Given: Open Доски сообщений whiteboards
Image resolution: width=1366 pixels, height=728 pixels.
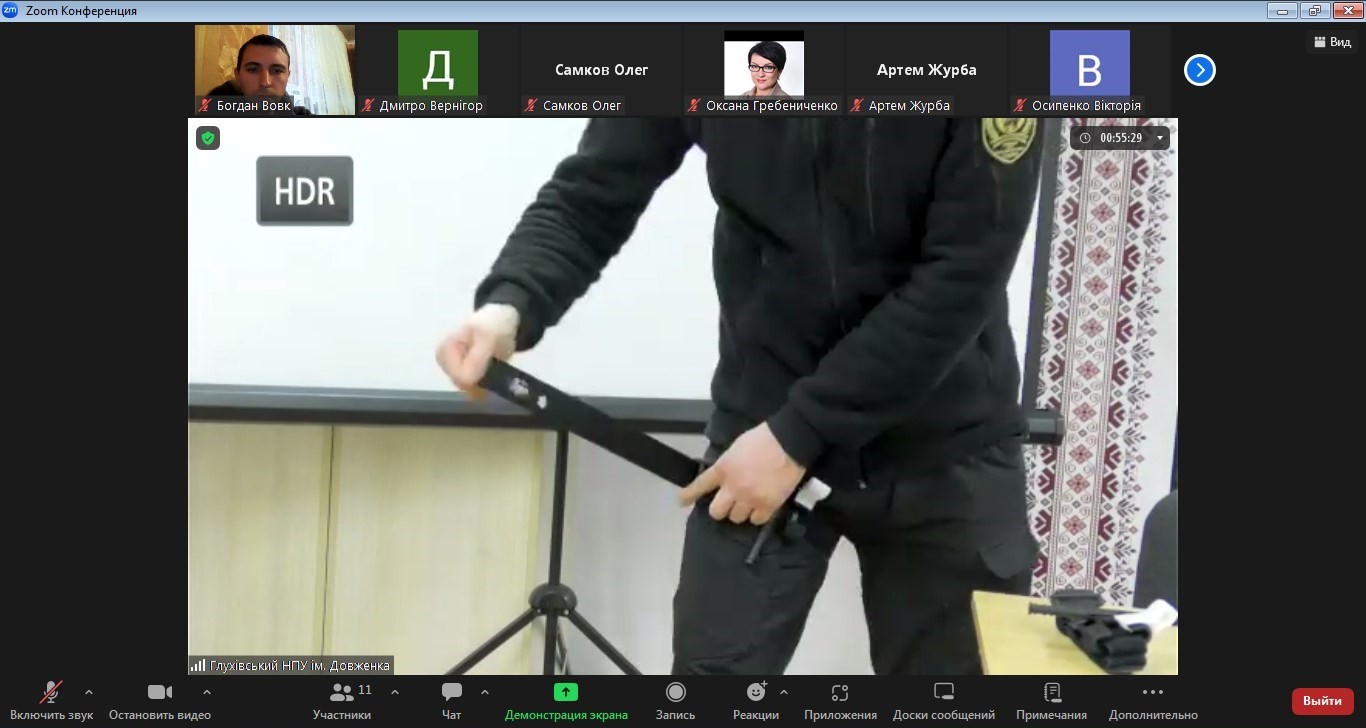Looking at the screenshot, I should [943, 700].
